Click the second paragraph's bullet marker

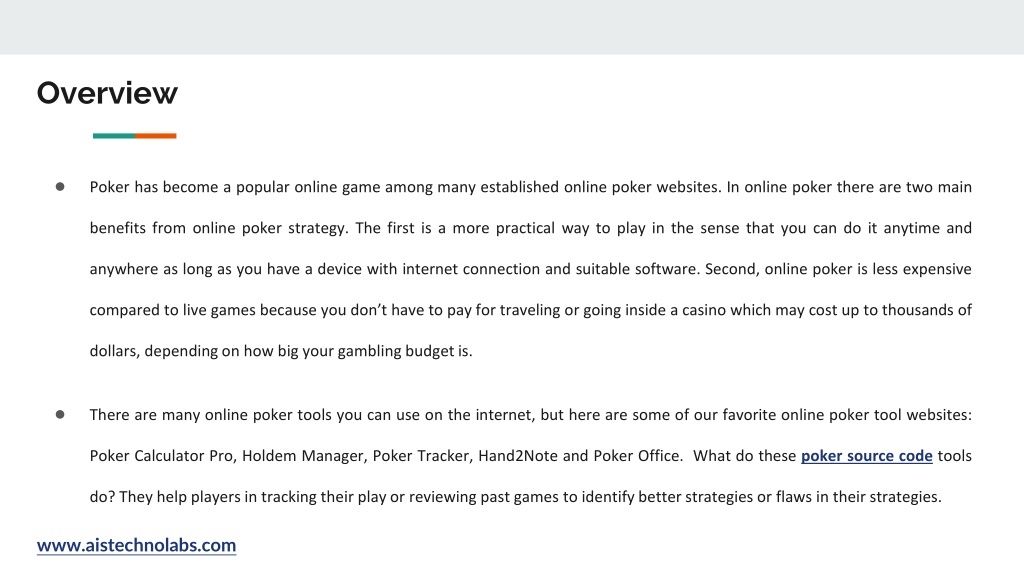60,415
